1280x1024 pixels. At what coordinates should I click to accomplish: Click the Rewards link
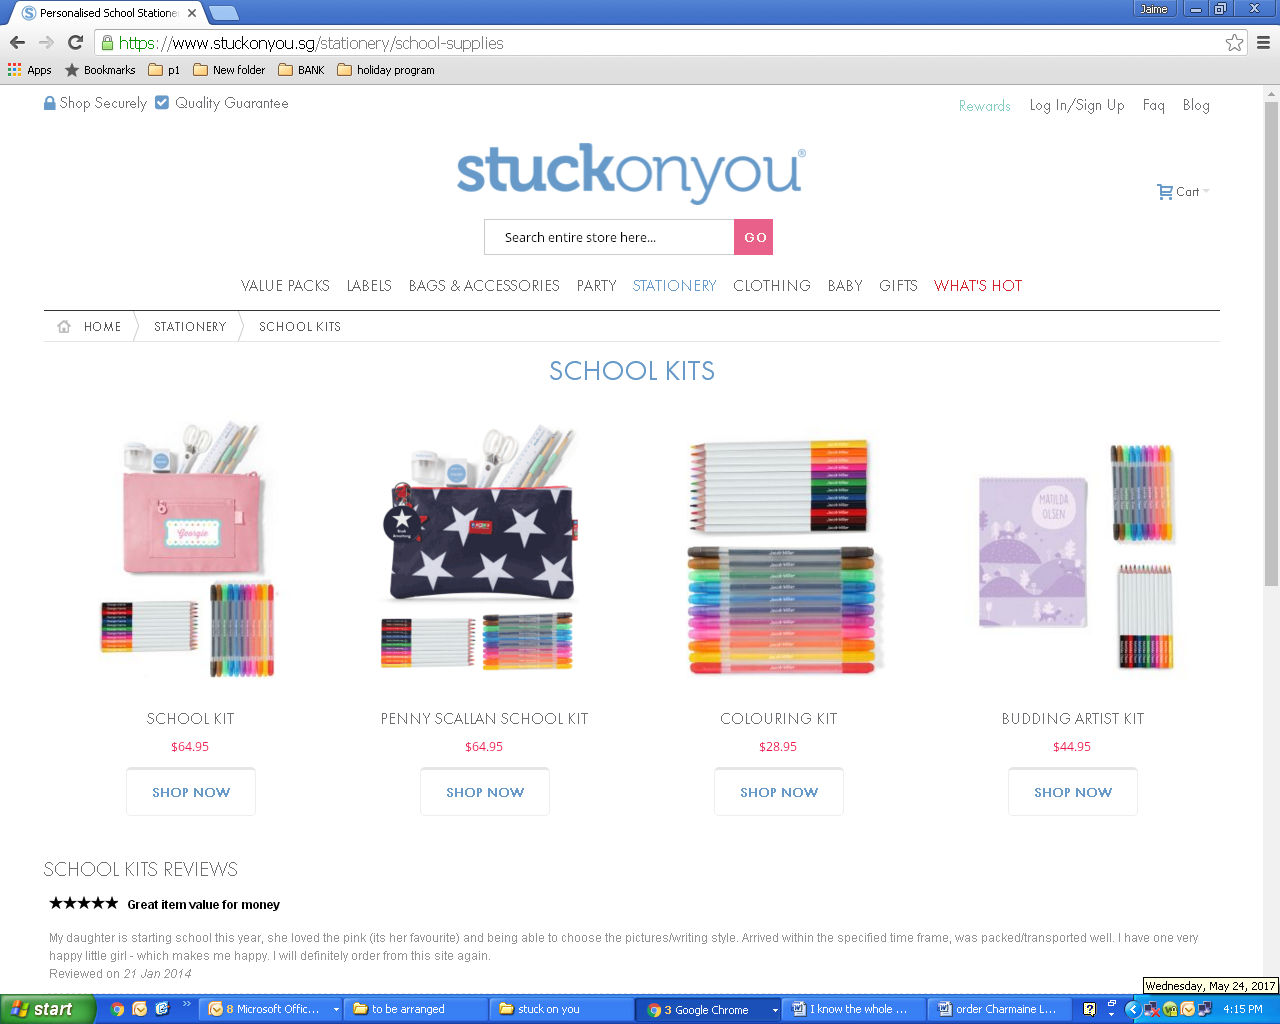pyautogui.click(x=985, y=106)
